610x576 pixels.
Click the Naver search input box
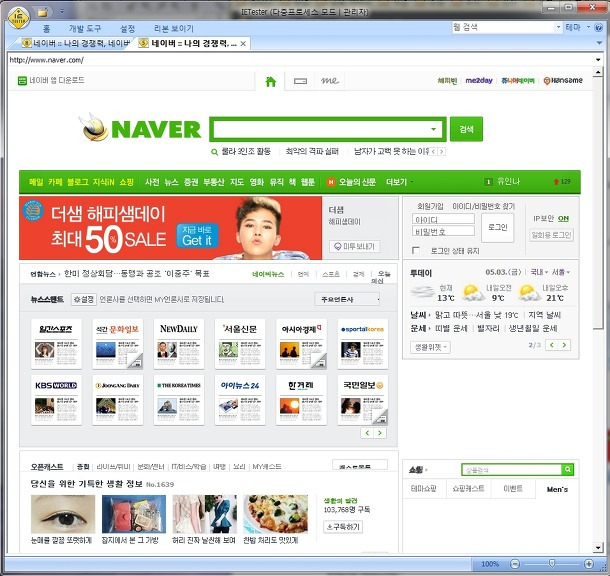pos(321,129)
